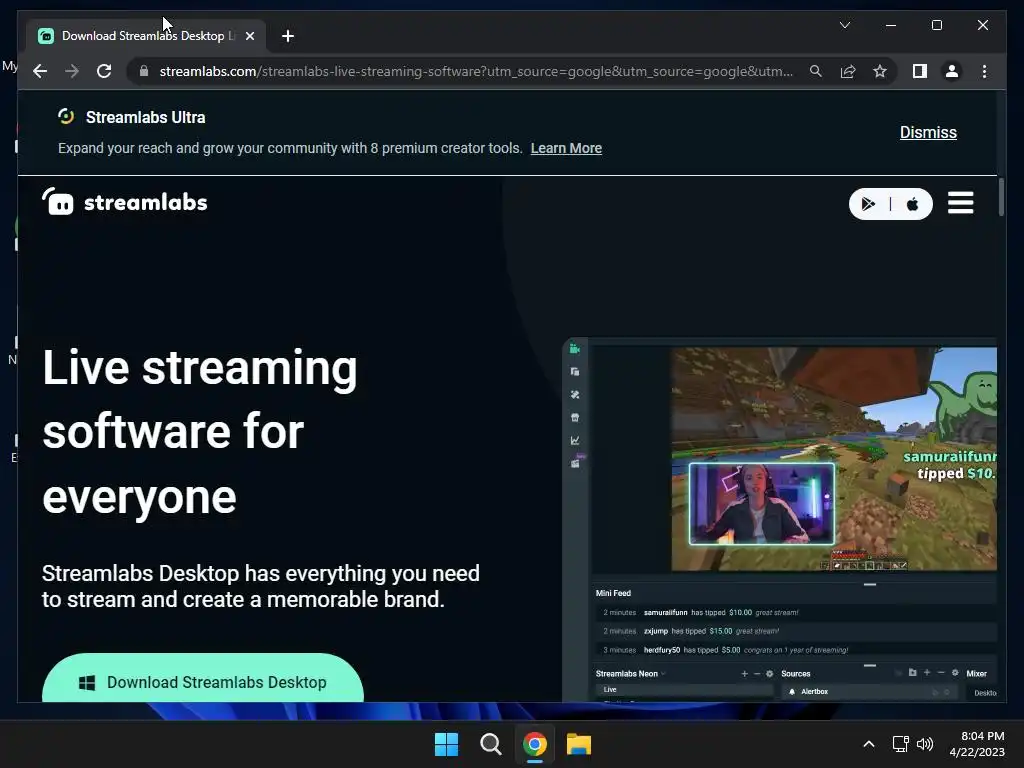Bookmark this page with the star
The image size is (1024, 768).
(880, 71)
